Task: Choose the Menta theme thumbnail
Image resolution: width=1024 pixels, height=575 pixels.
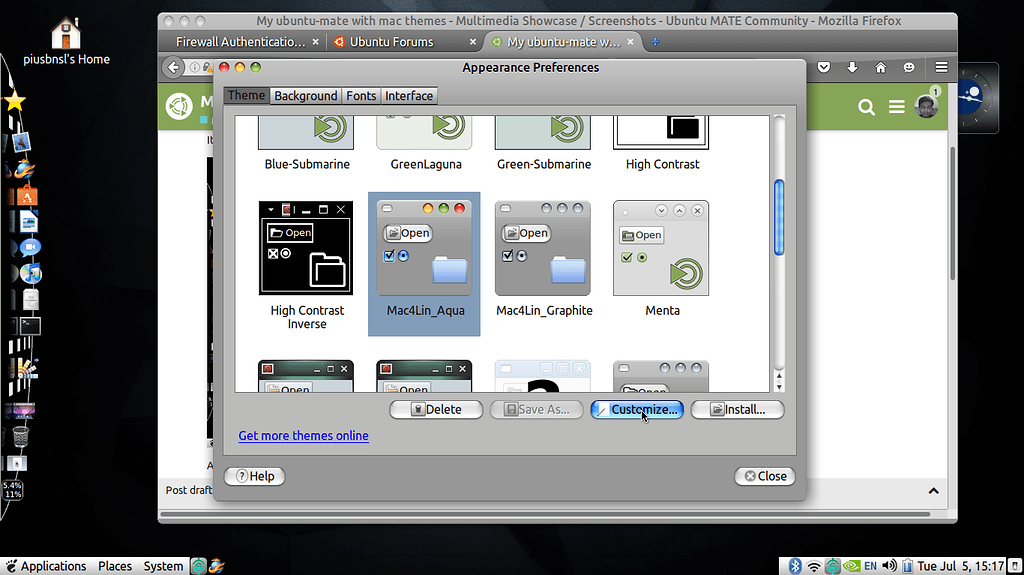Action: tap(661, 262)
